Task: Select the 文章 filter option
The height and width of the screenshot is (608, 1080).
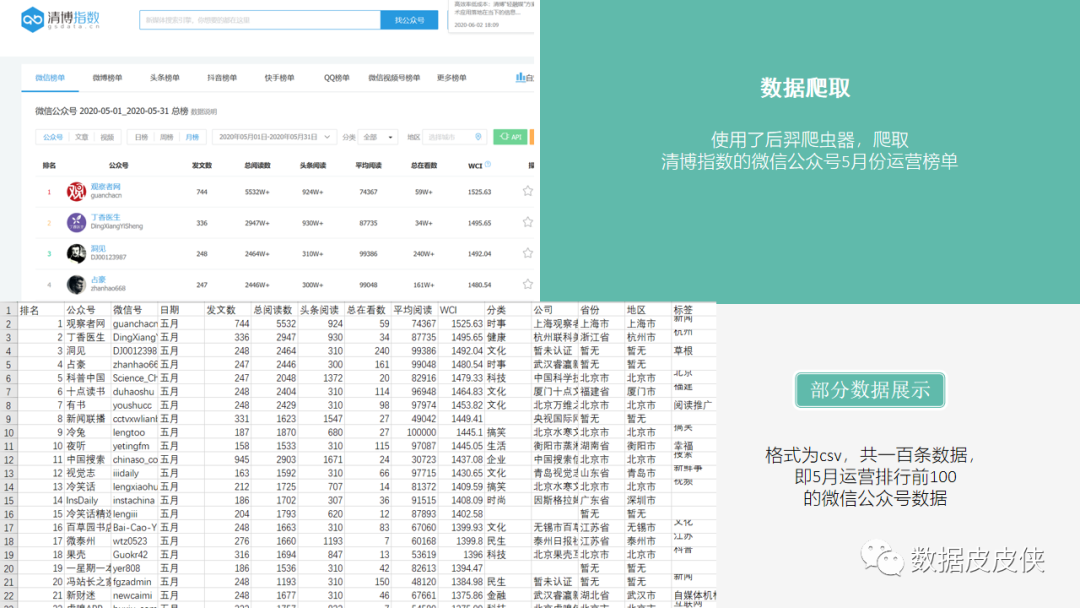Action: 82,137
